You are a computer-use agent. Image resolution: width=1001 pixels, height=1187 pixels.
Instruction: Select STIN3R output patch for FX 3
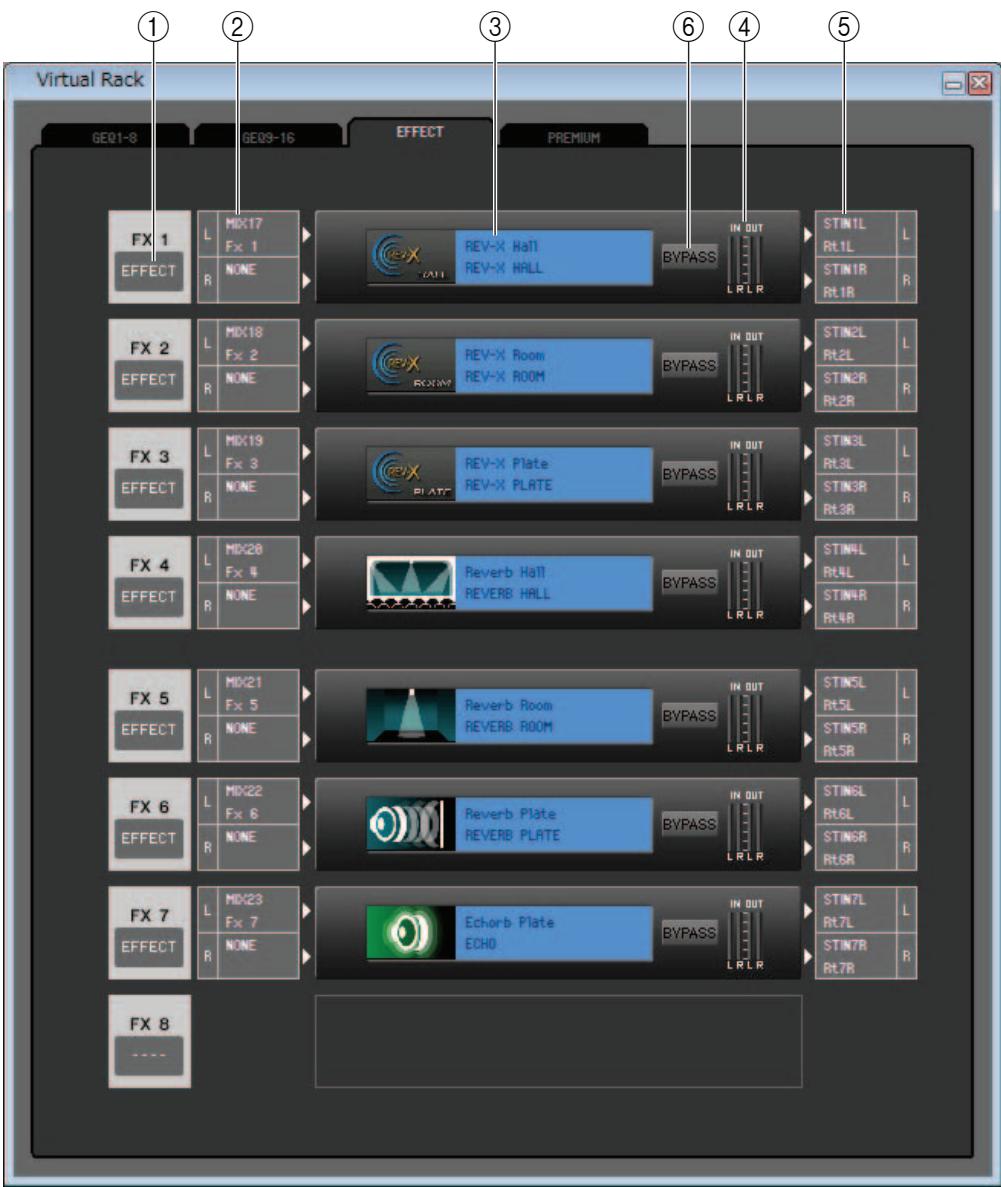(856, 497)
